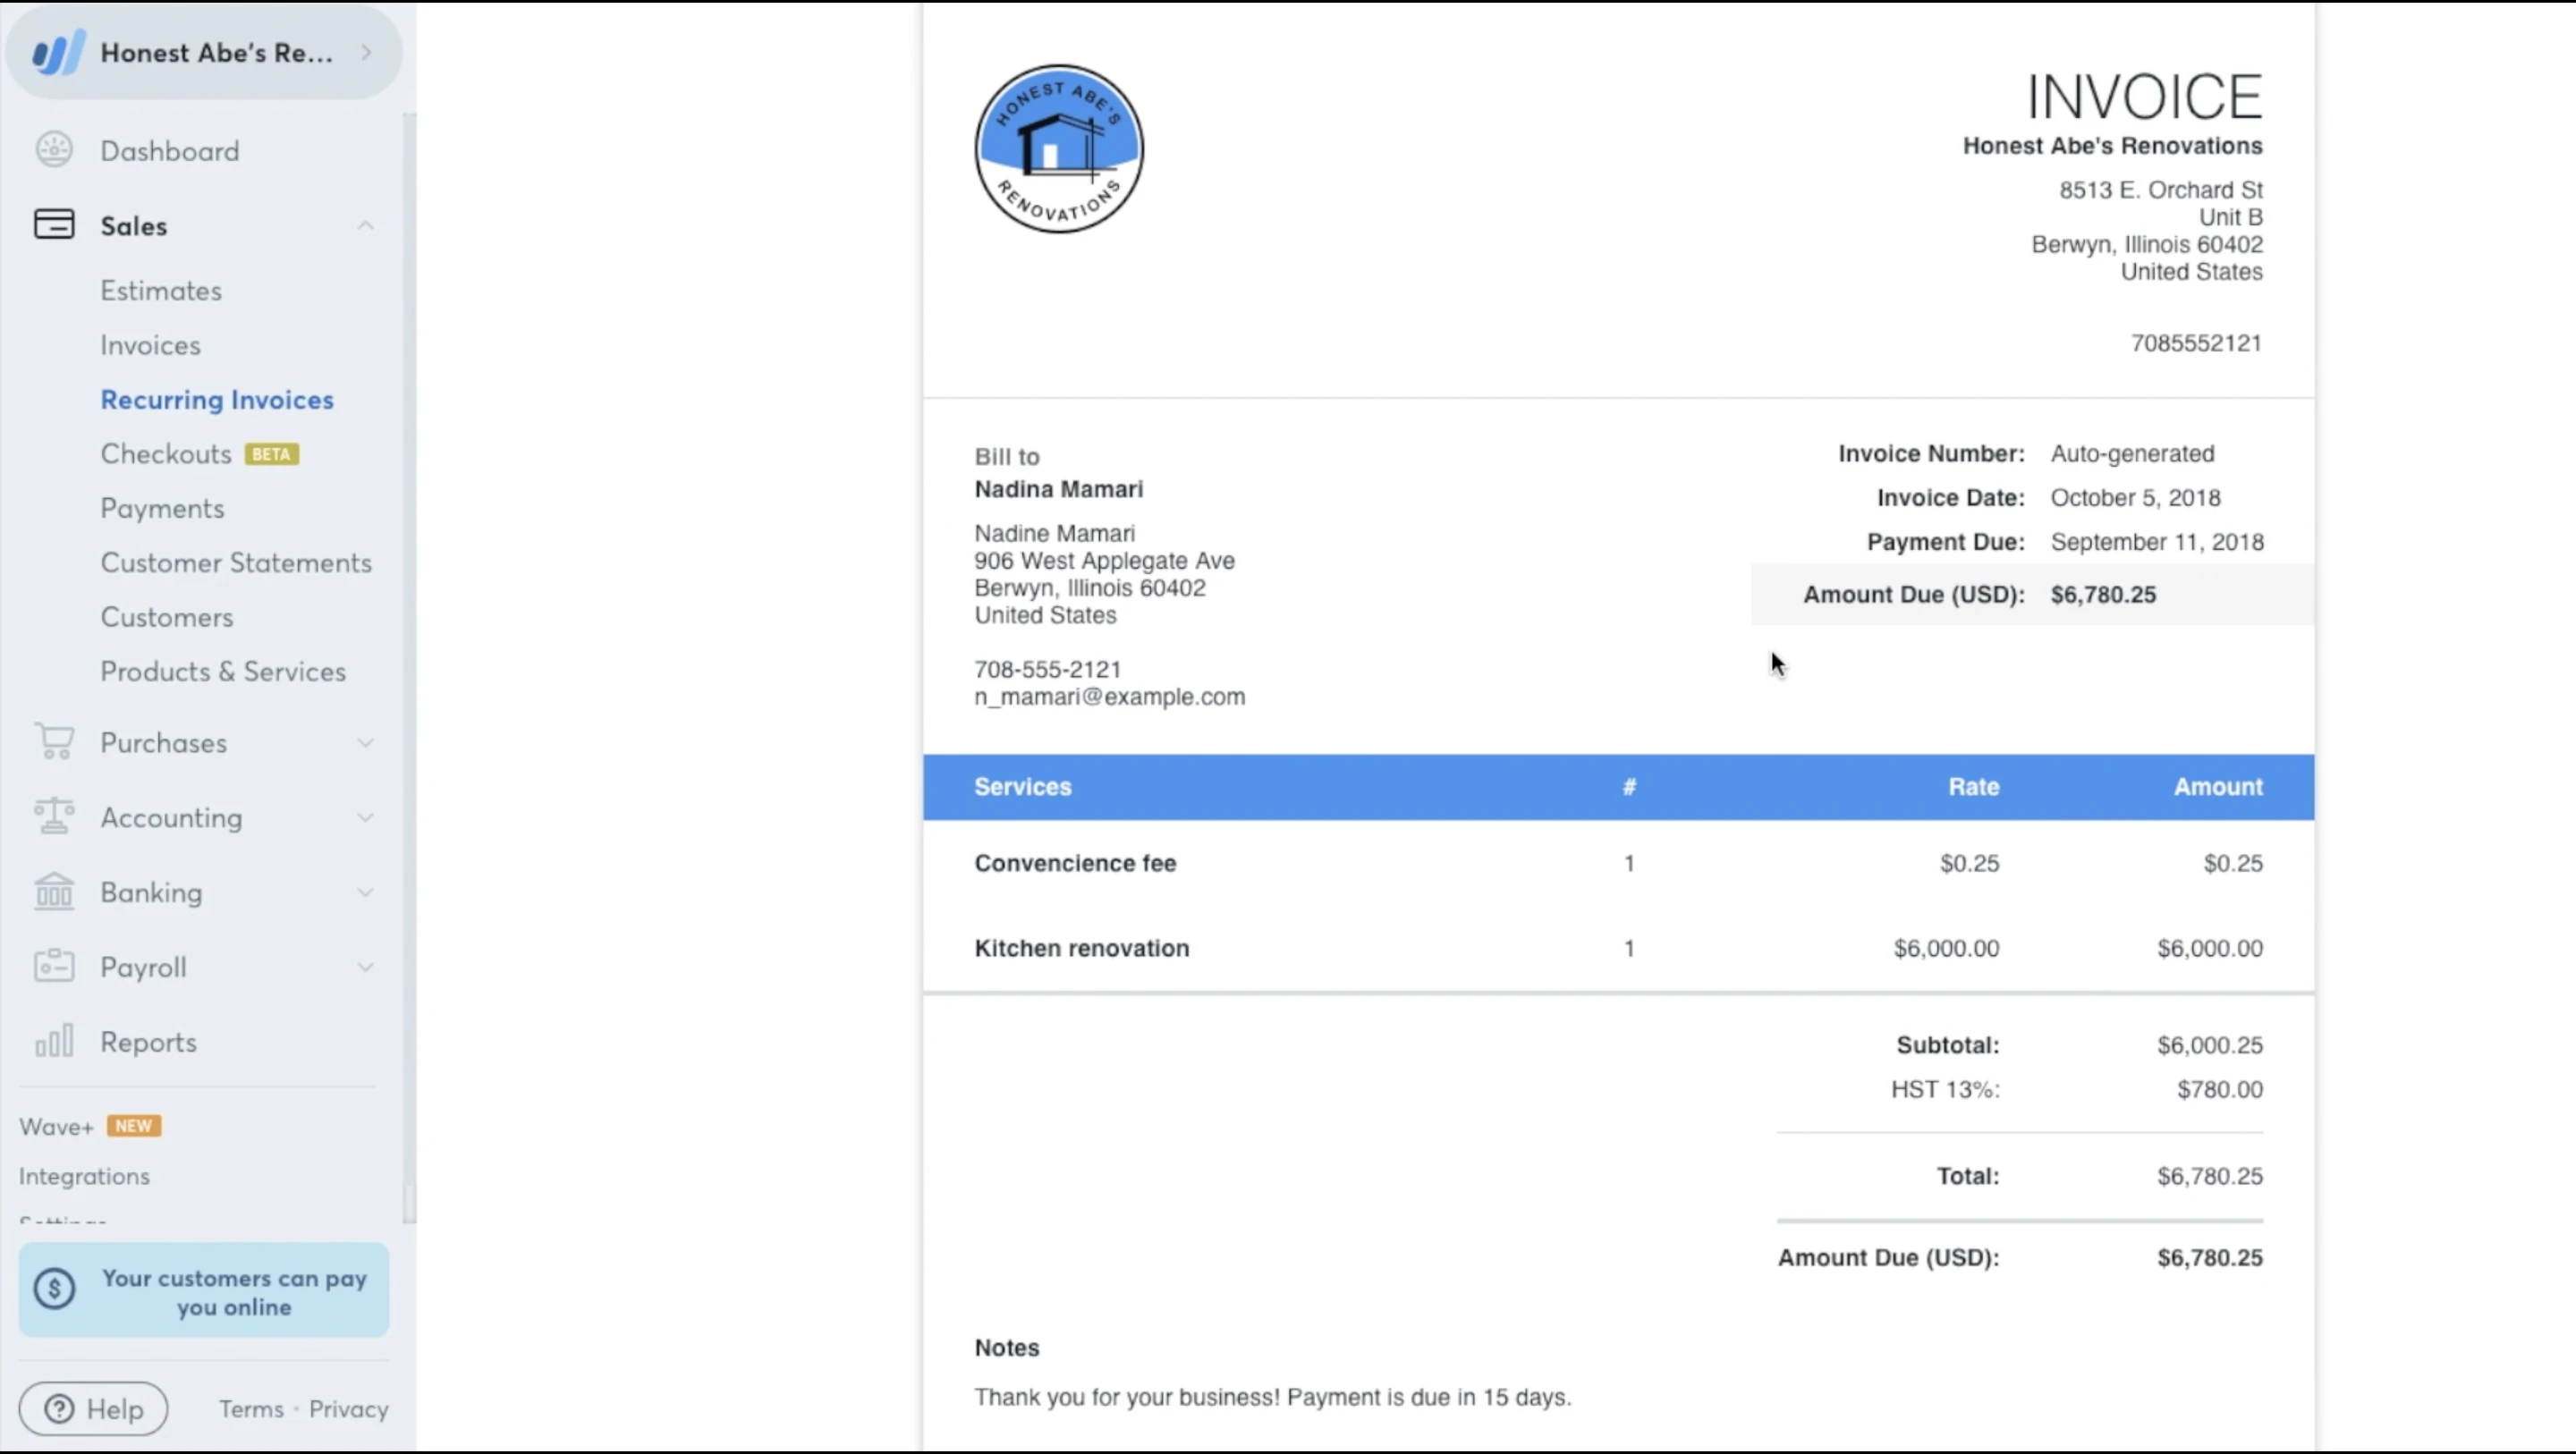Screen dimensions: 2576x1454
Task: Go to Customer Statements
Action: click(x=236, y=563)
